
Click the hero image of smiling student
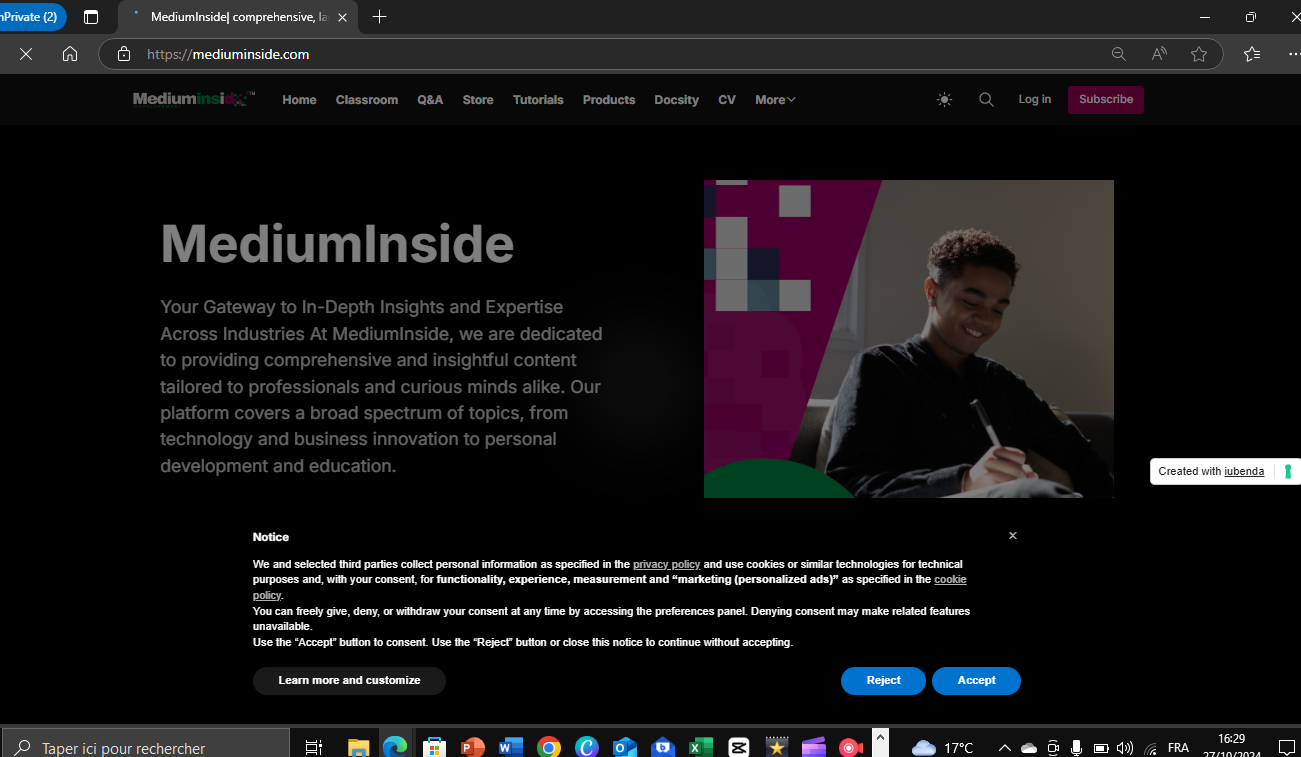(909, 339)
